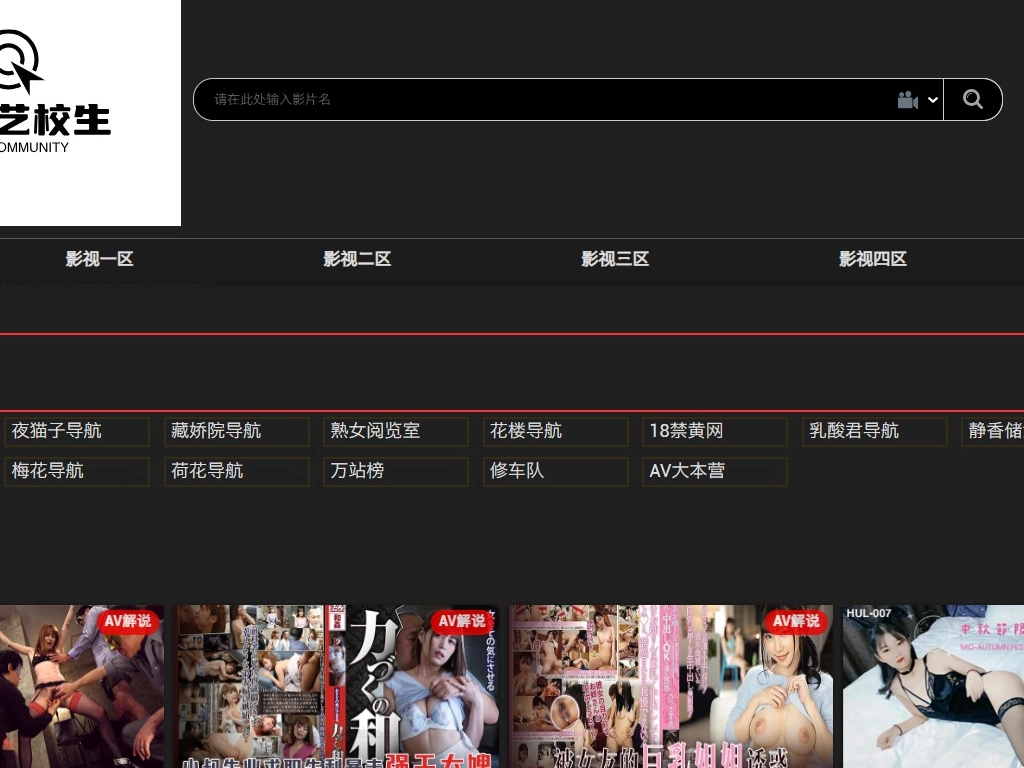Open the 万站榜 link

point(395,471)
